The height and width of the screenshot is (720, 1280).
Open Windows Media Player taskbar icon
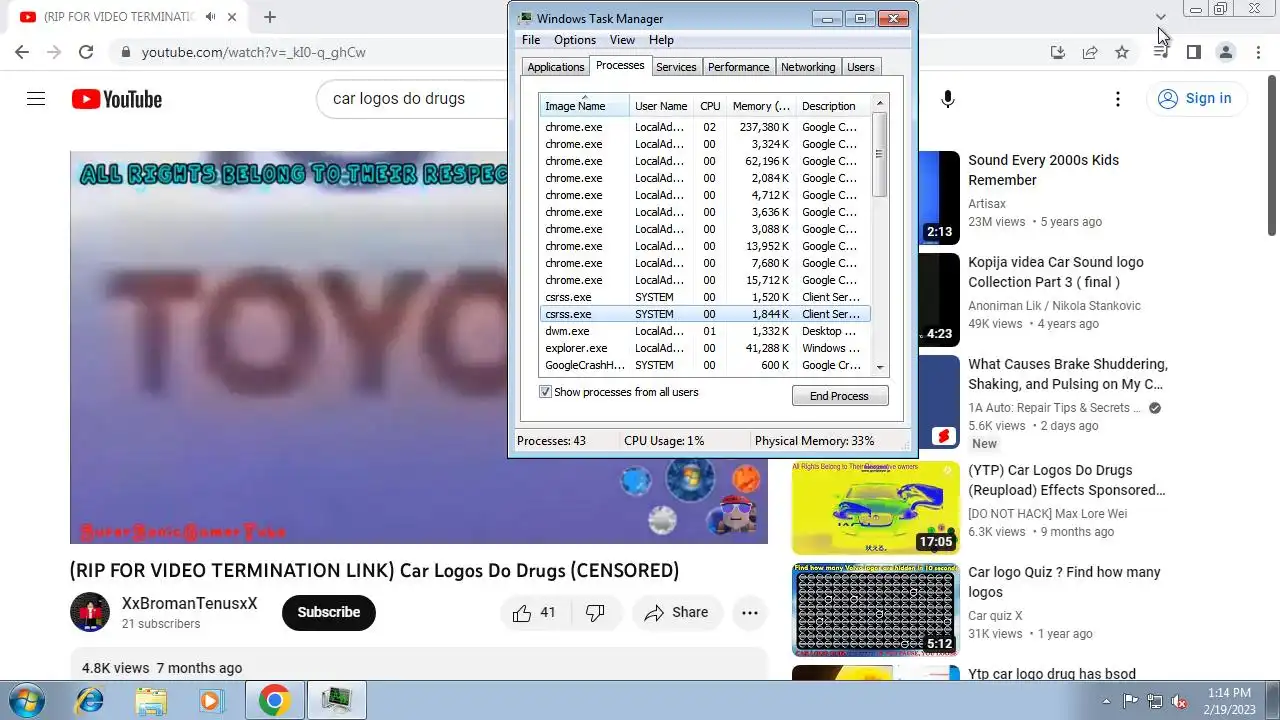[210, 701]
